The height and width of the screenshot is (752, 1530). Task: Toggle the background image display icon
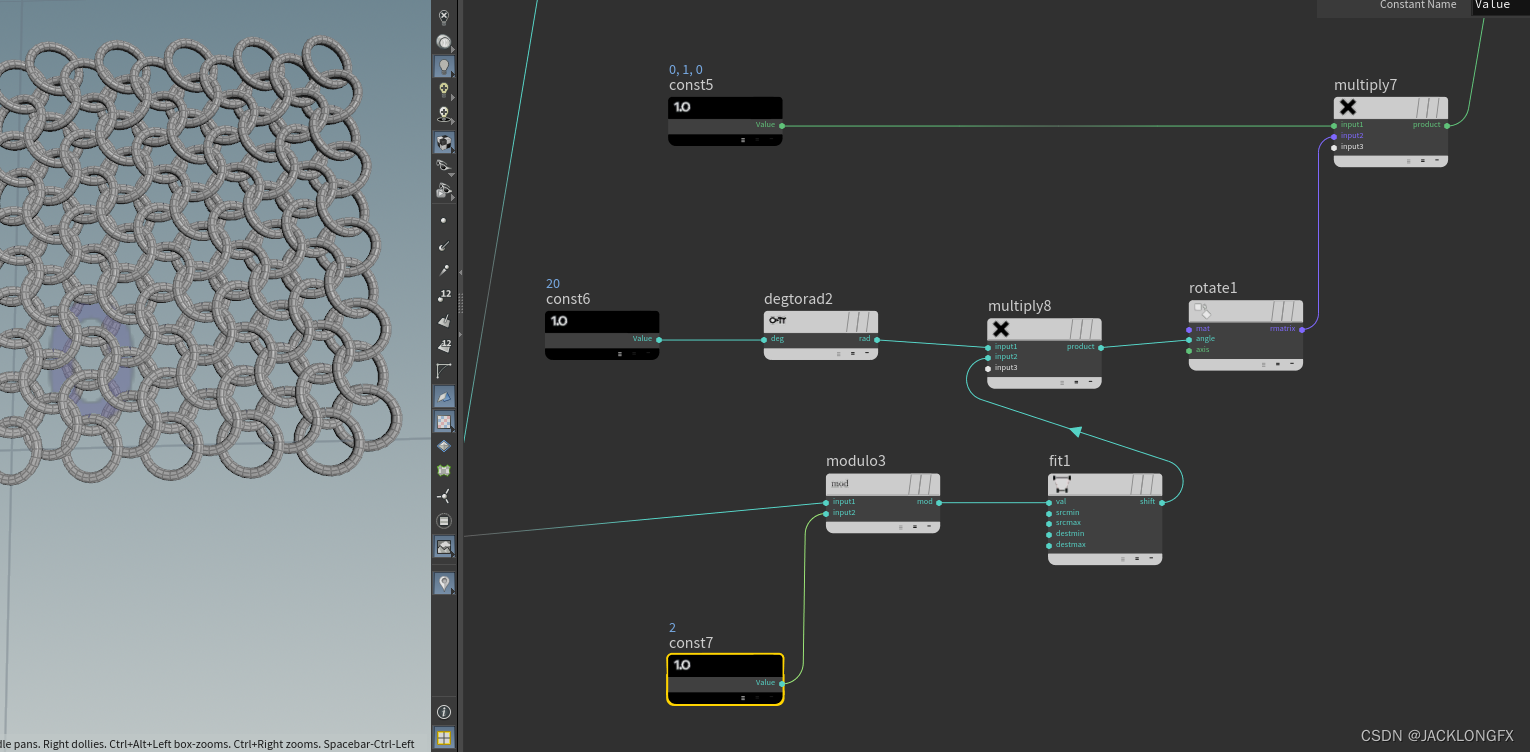click(444, 547)
